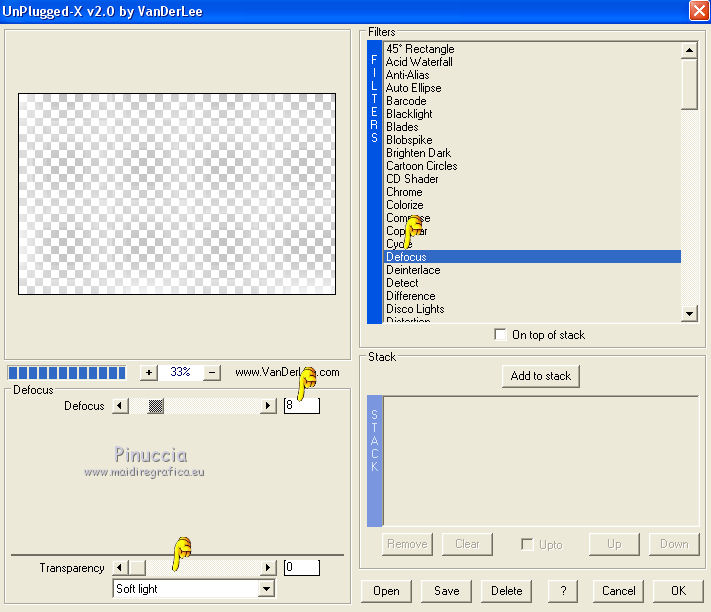Open help with question mark button
The image size is (711, 612).
coord(563,591)
